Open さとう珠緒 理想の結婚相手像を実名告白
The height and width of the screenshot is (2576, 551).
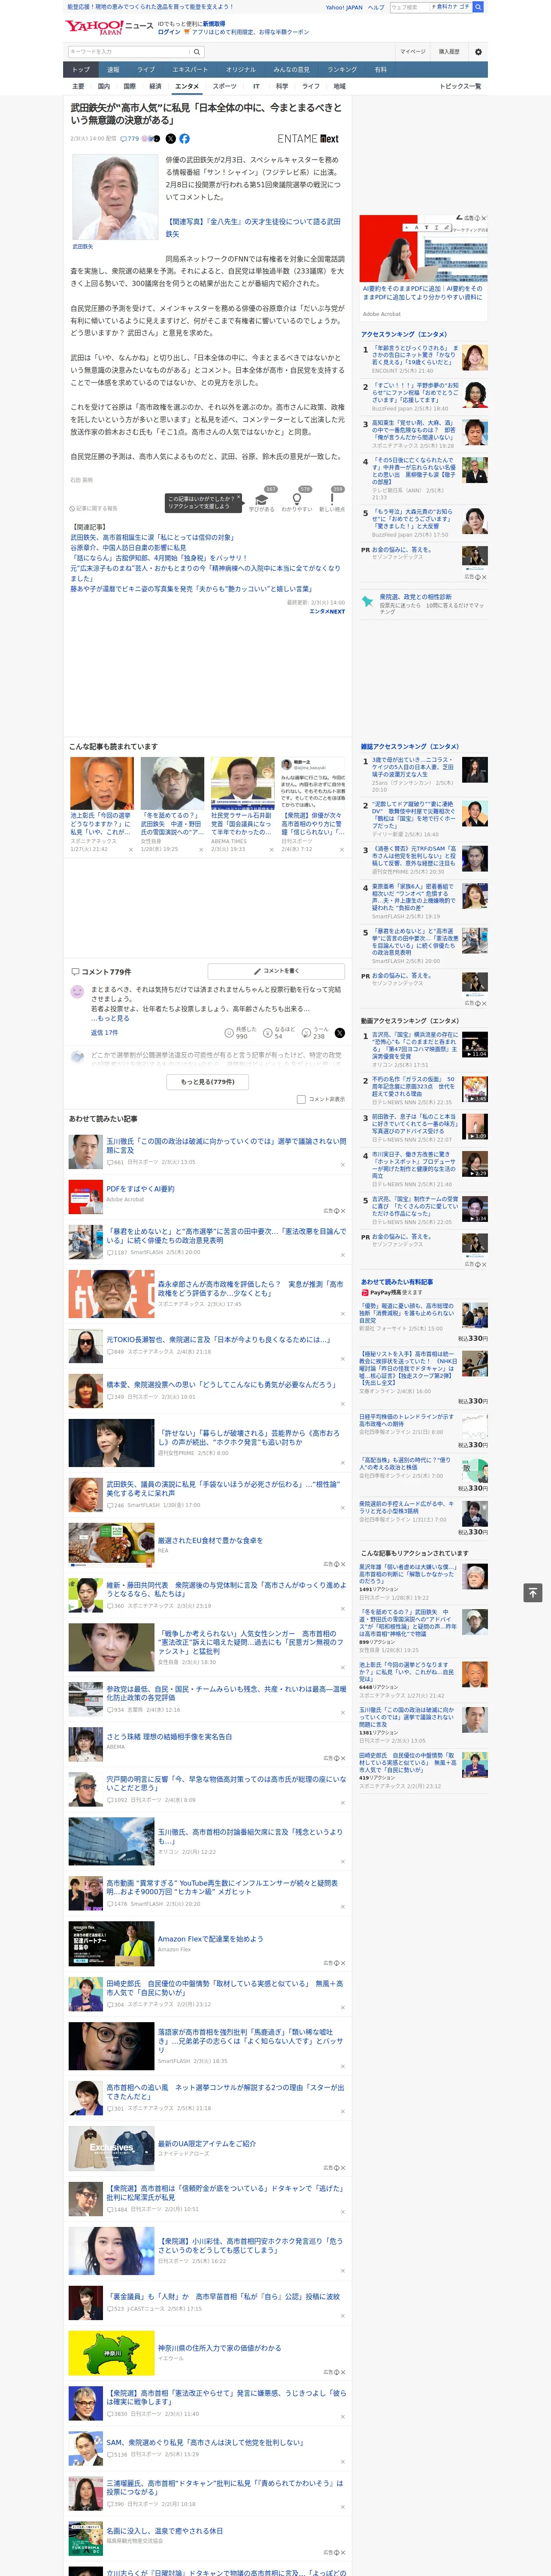point(169,1737)
